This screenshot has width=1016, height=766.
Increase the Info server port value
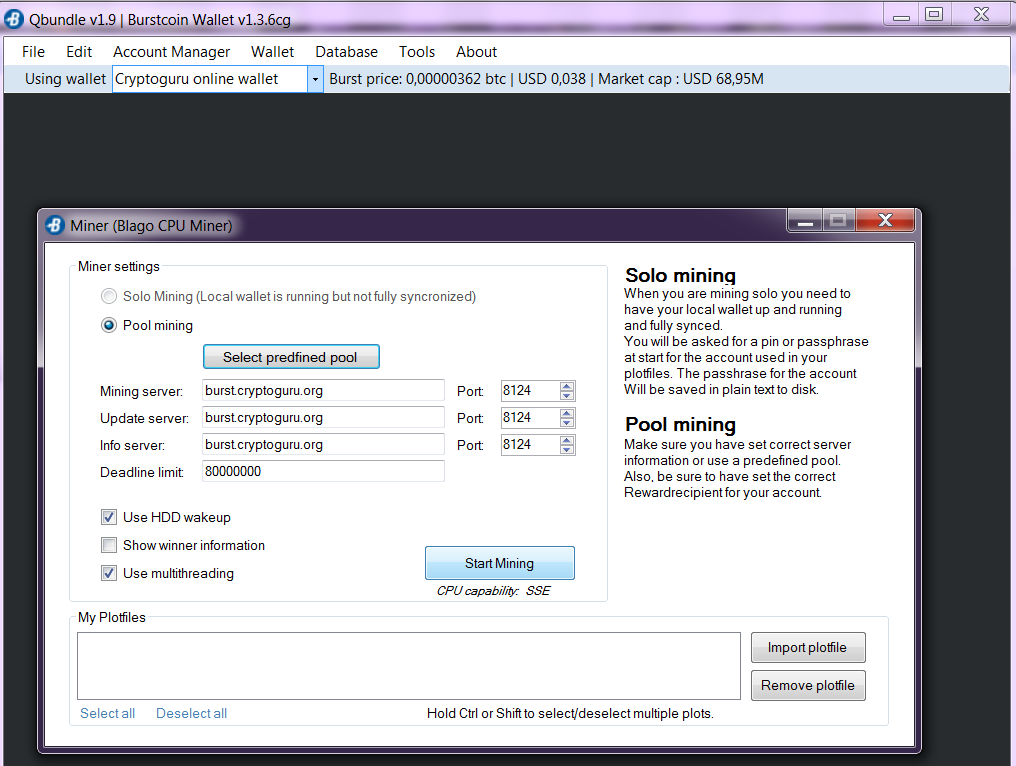point(567,440)
